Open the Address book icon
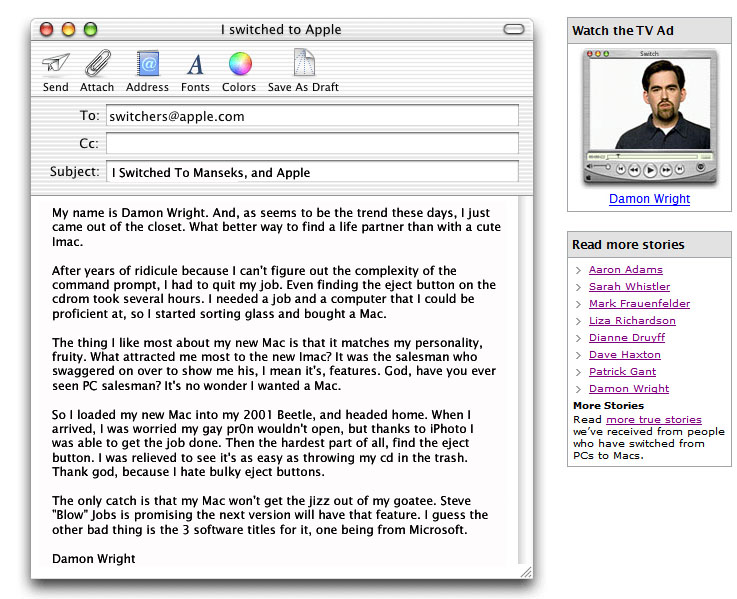The height and width of the screenshot is (599, 737). [x=148, y=63]
